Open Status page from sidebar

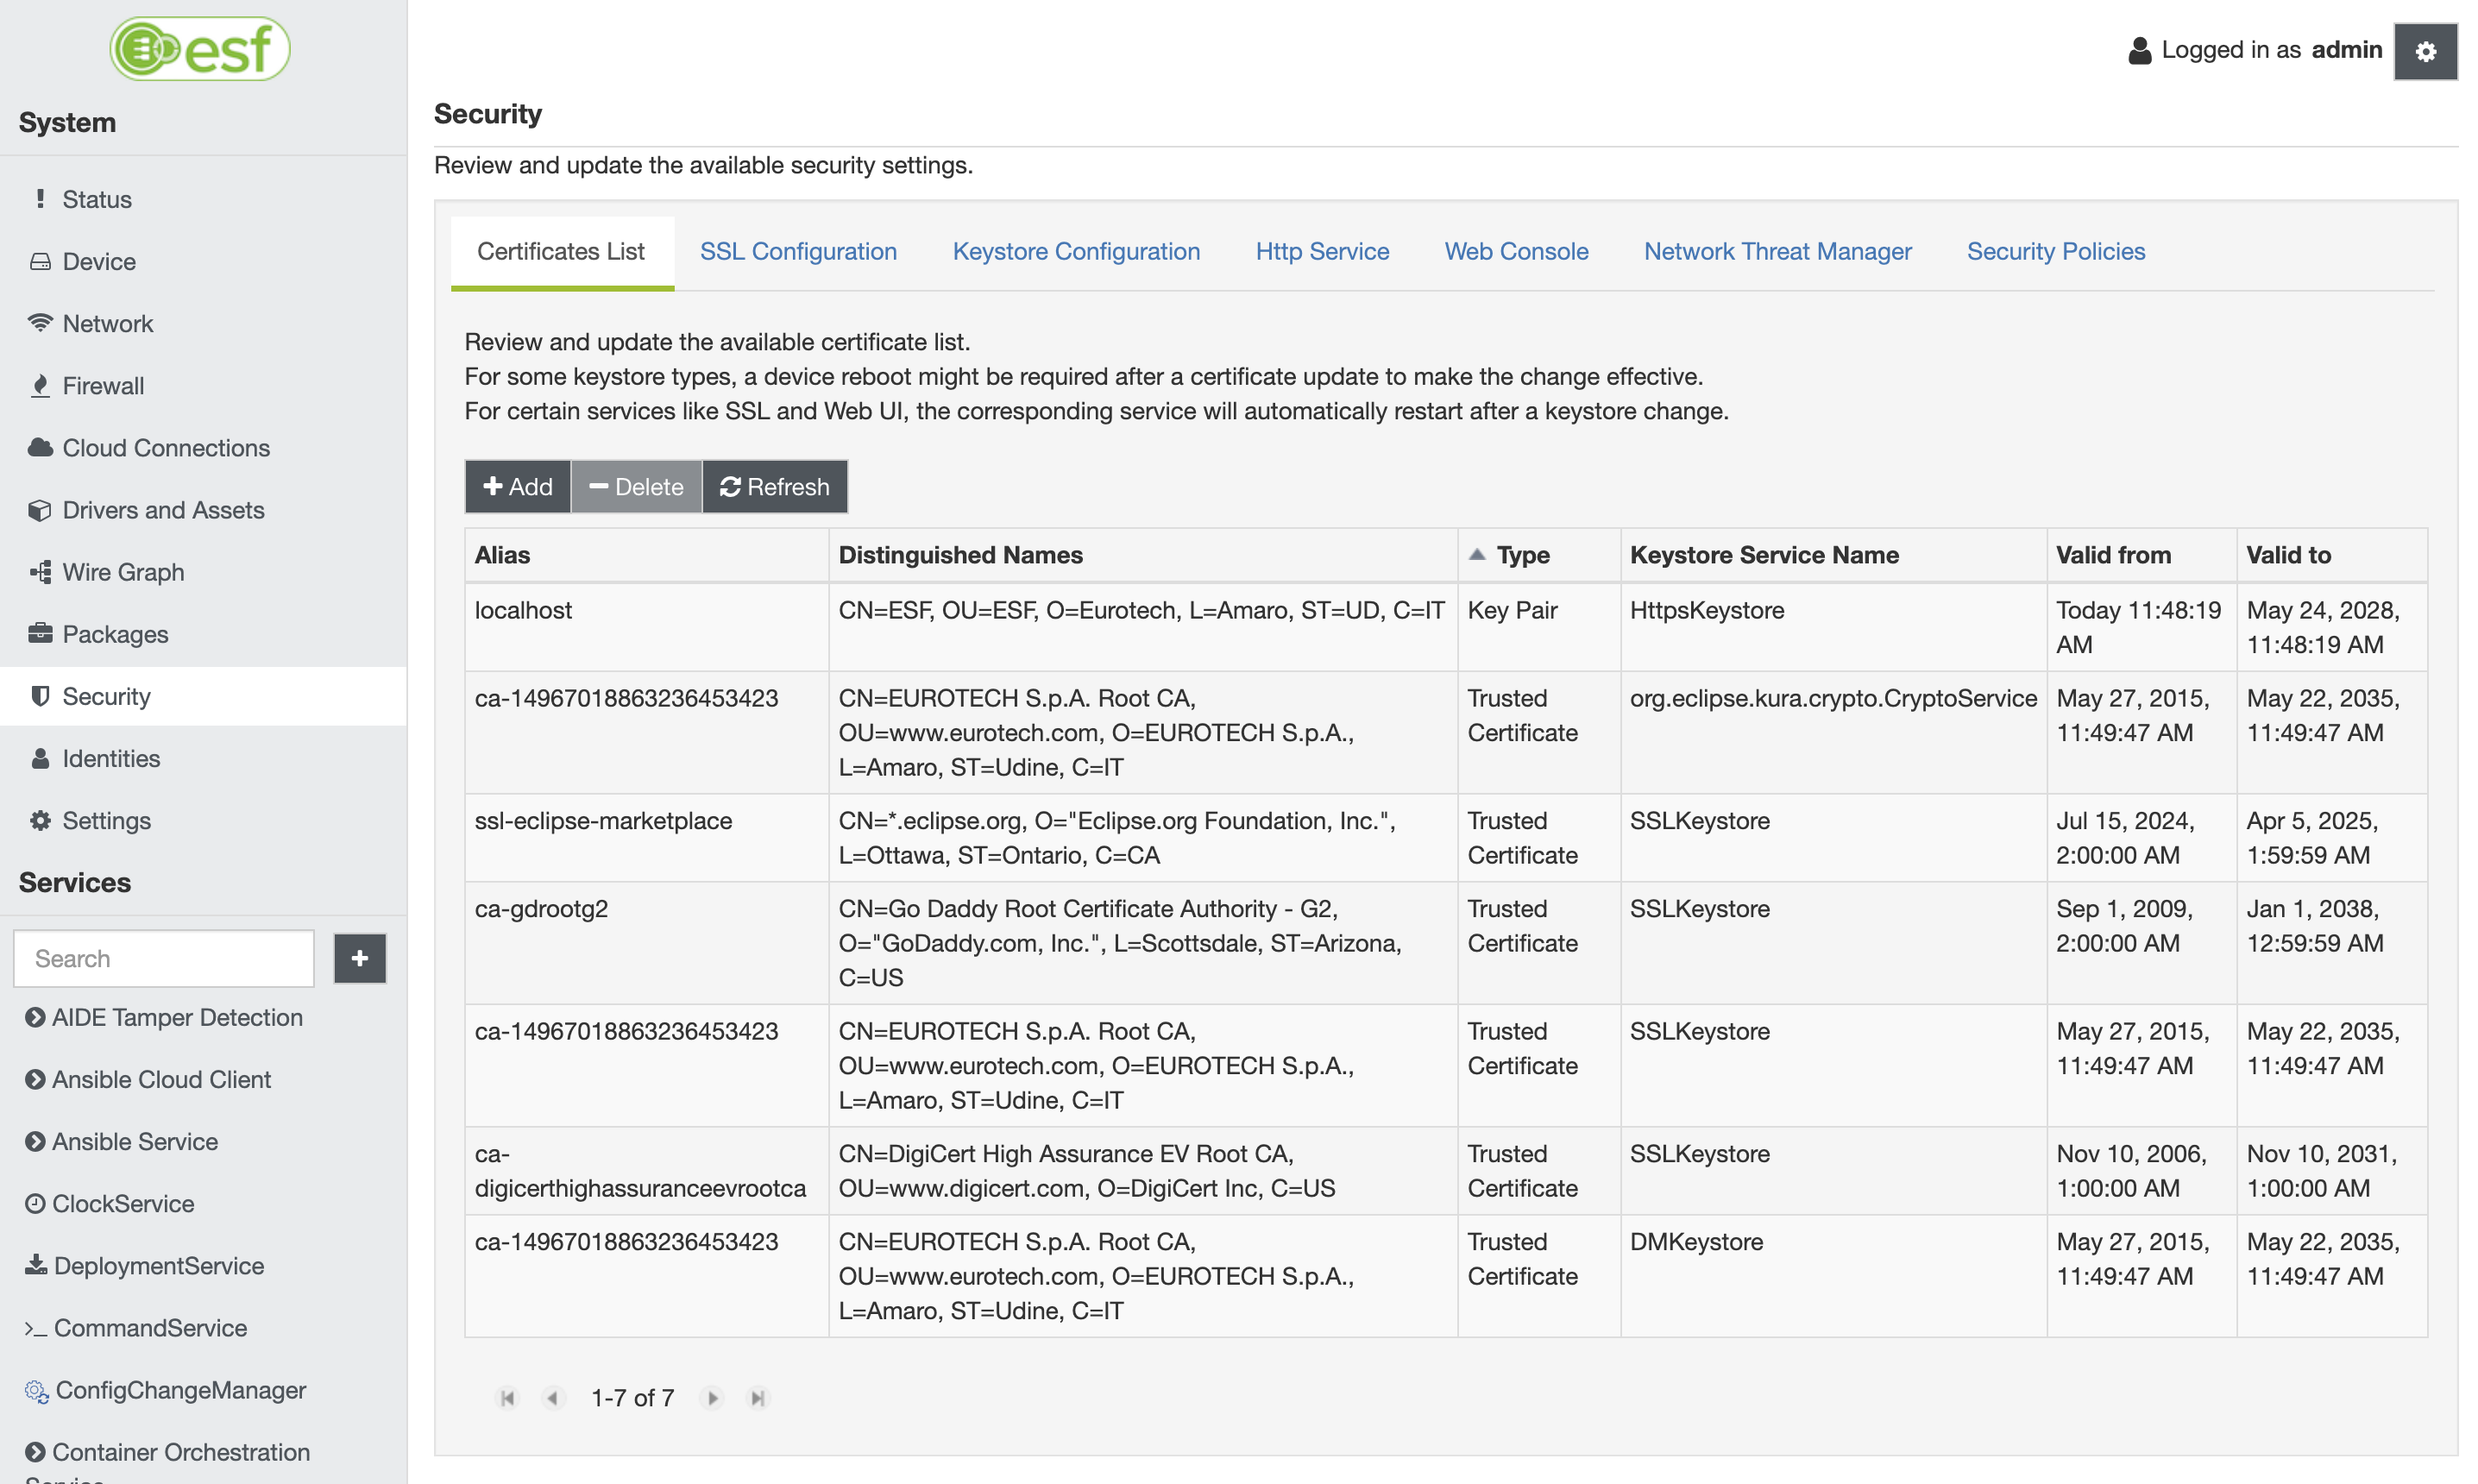click(203, 199)
